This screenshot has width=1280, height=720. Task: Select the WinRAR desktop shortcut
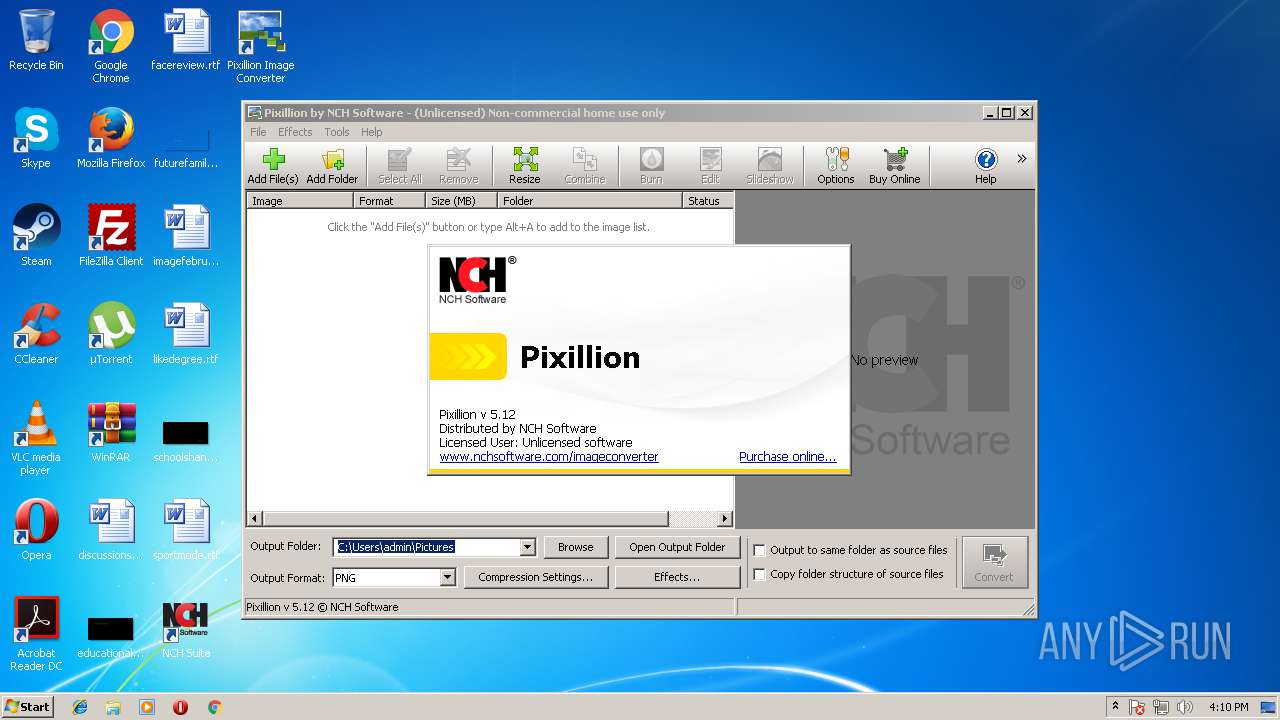click(111, 432)
